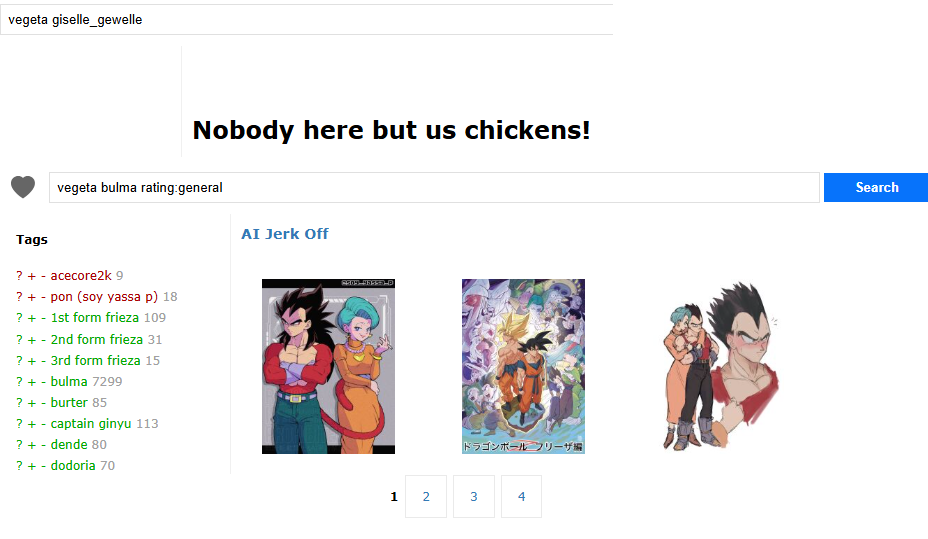This screenshot has width=928, height=539.
Task: Go to results page 2
Action: [426, 496]
